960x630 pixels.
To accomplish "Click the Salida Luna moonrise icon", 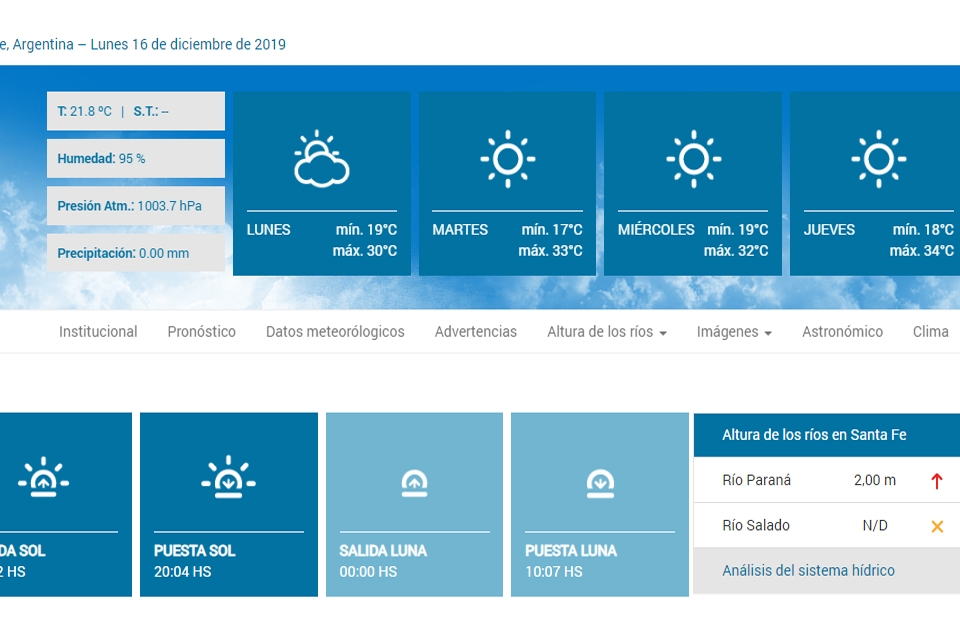I will [414, 484].
